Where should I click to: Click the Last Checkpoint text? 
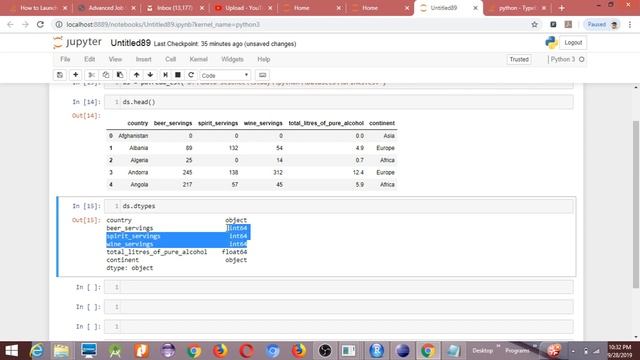pos(225,44)
